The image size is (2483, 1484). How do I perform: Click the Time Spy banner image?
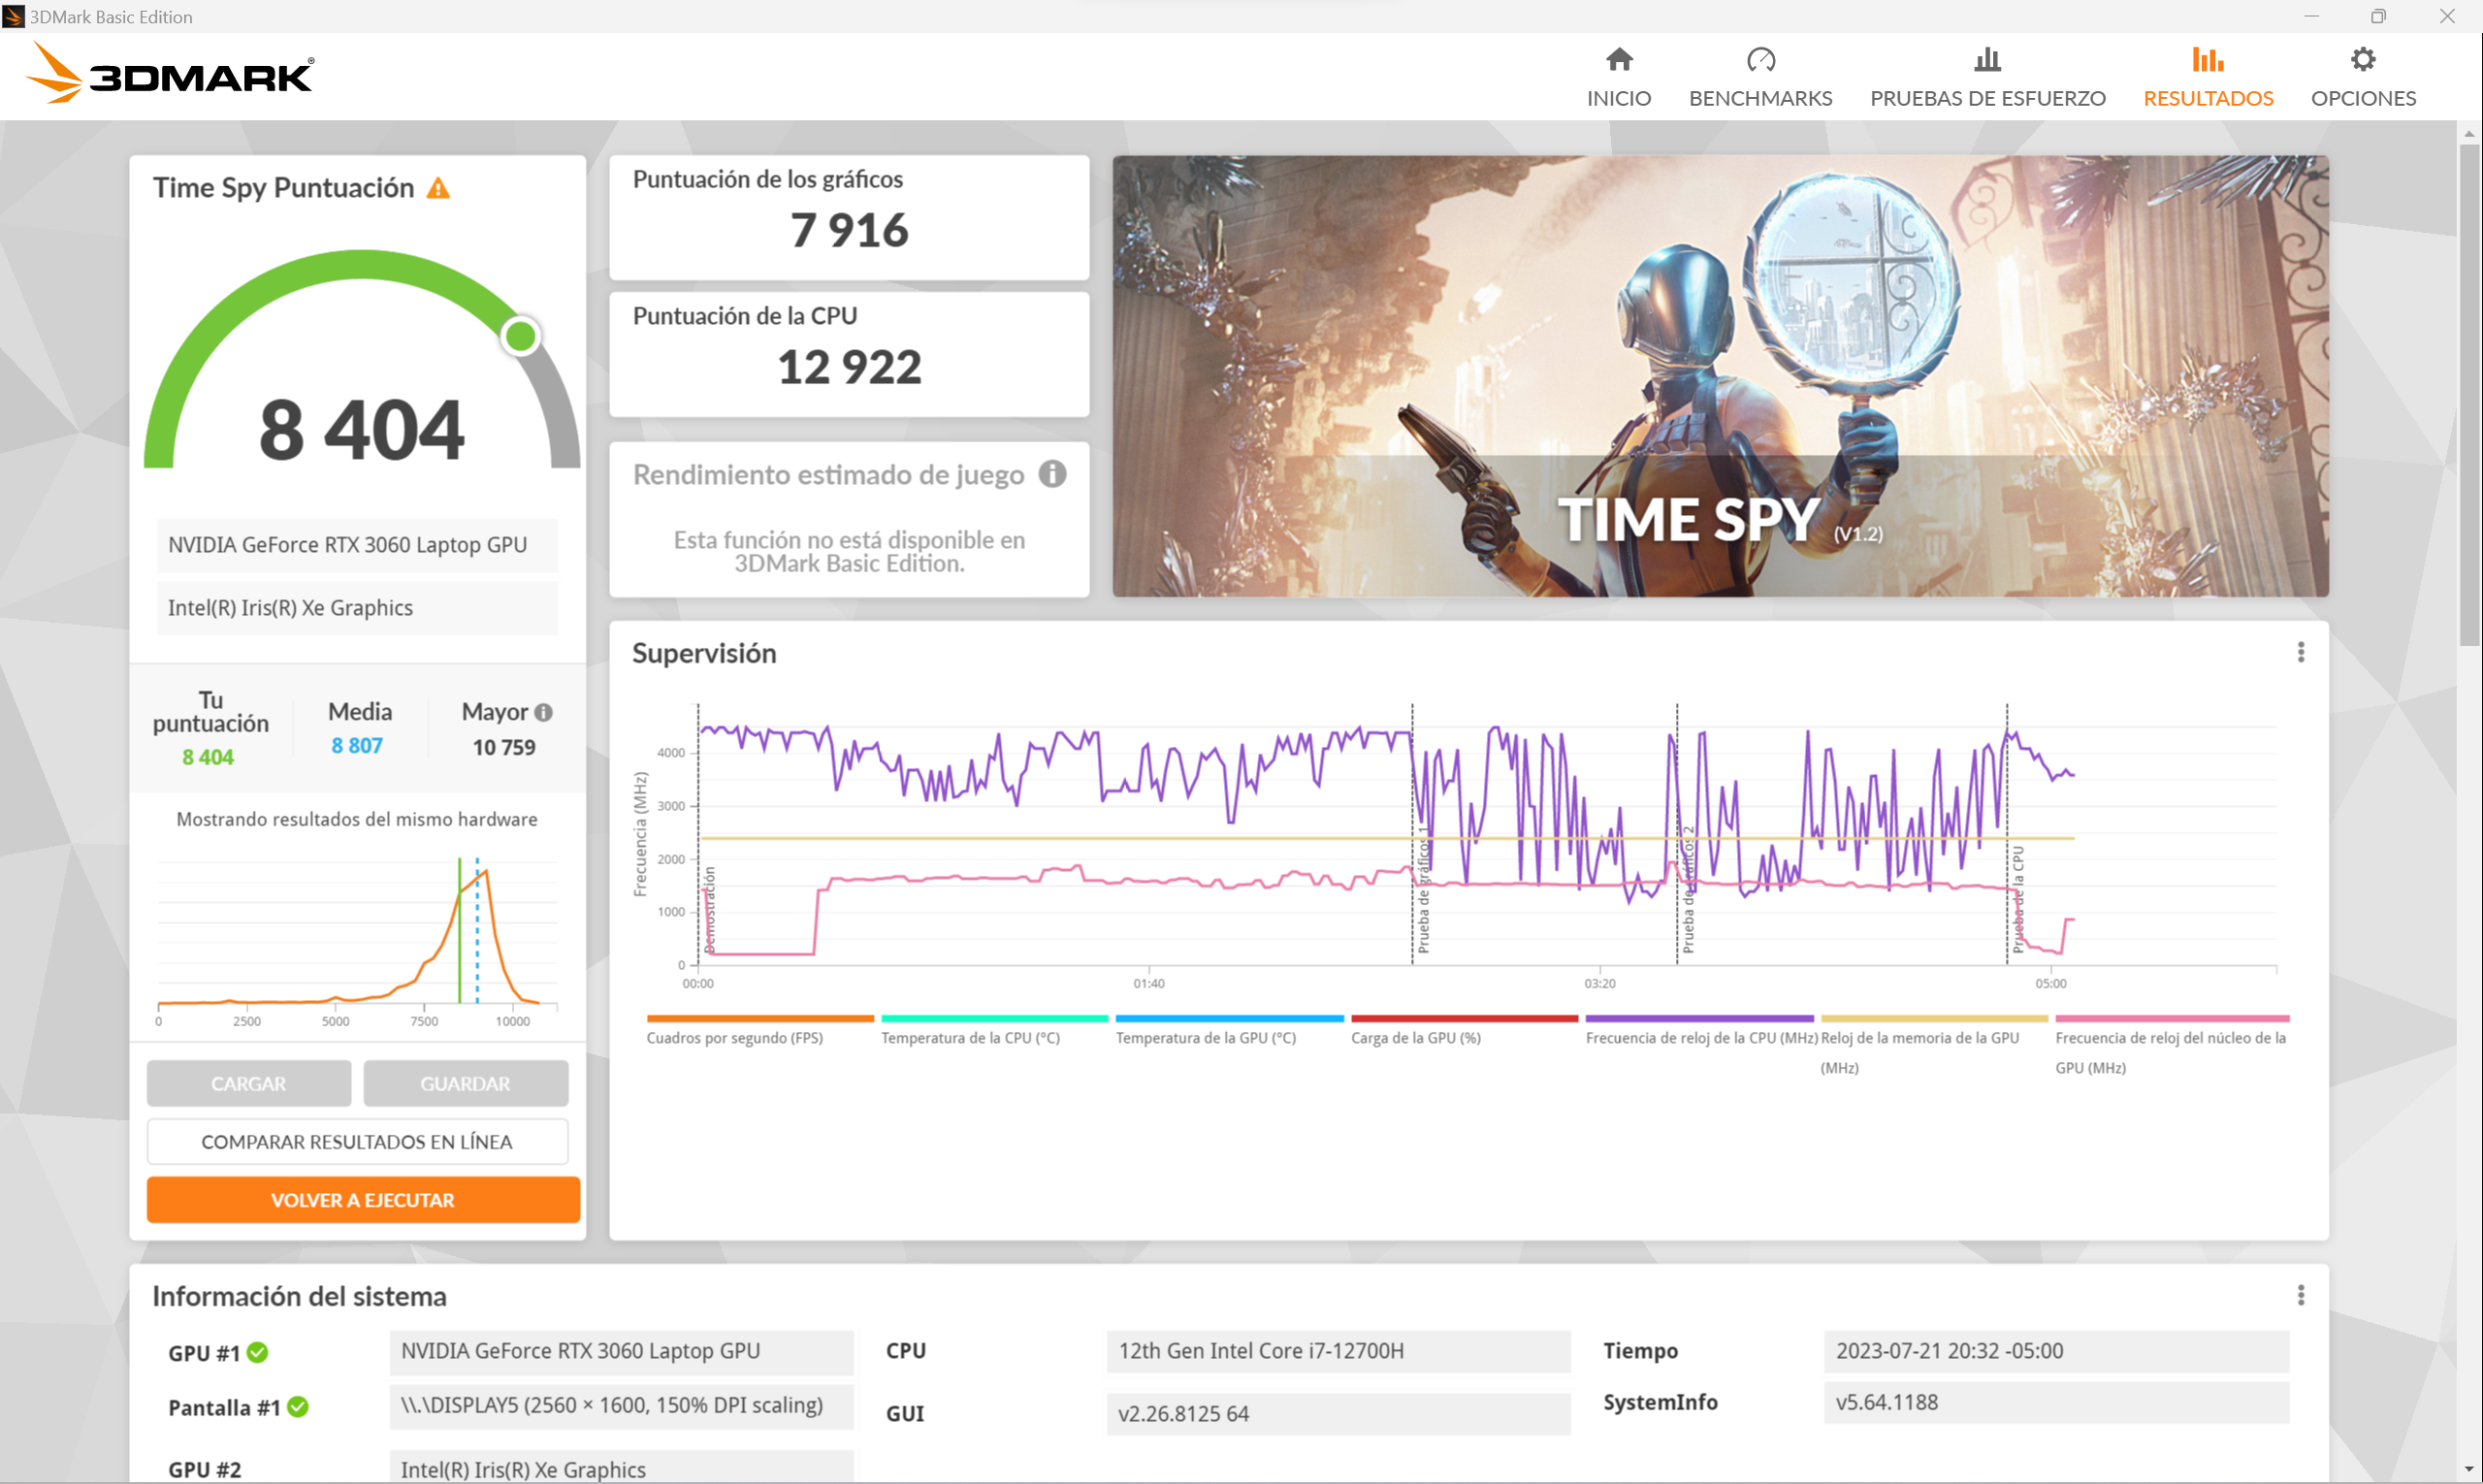point(1720,376)
